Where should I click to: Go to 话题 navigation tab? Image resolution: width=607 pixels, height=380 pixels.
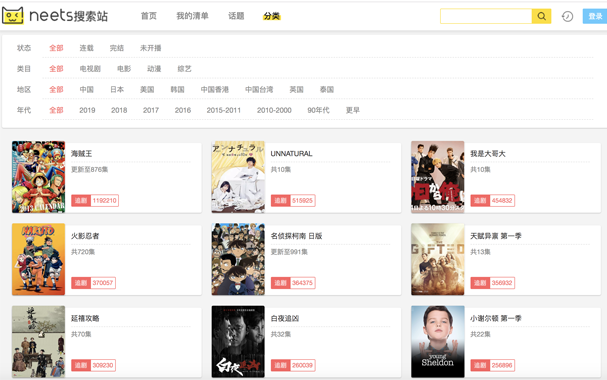click(236, 16)
